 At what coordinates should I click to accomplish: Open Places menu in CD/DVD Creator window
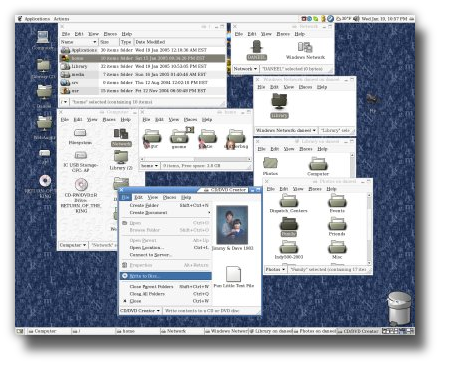[169, 197]
